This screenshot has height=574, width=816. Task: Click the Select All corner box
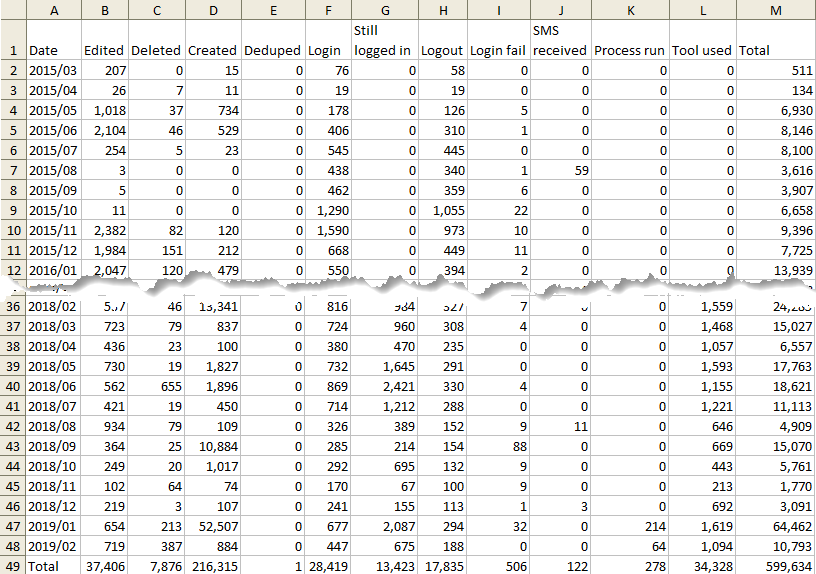coord(12,9)
